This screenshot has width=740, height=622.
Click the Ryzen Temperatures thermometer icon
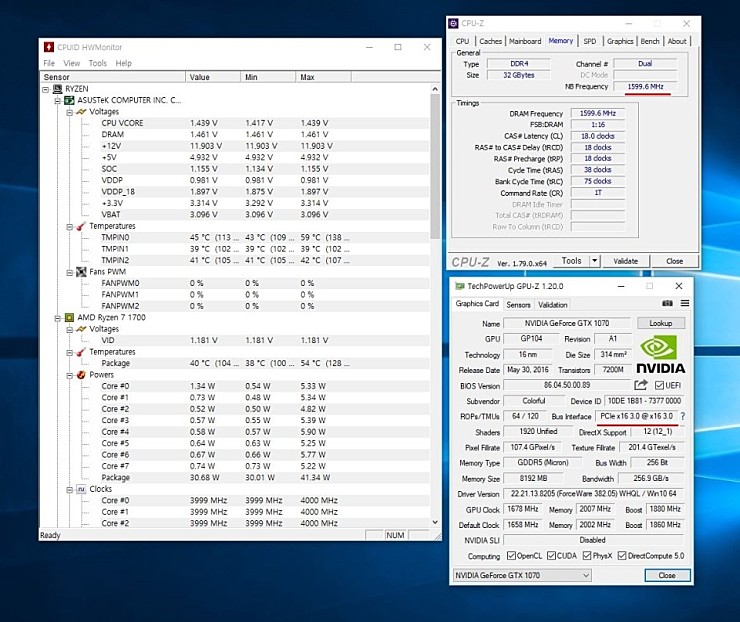pos(81,352)
